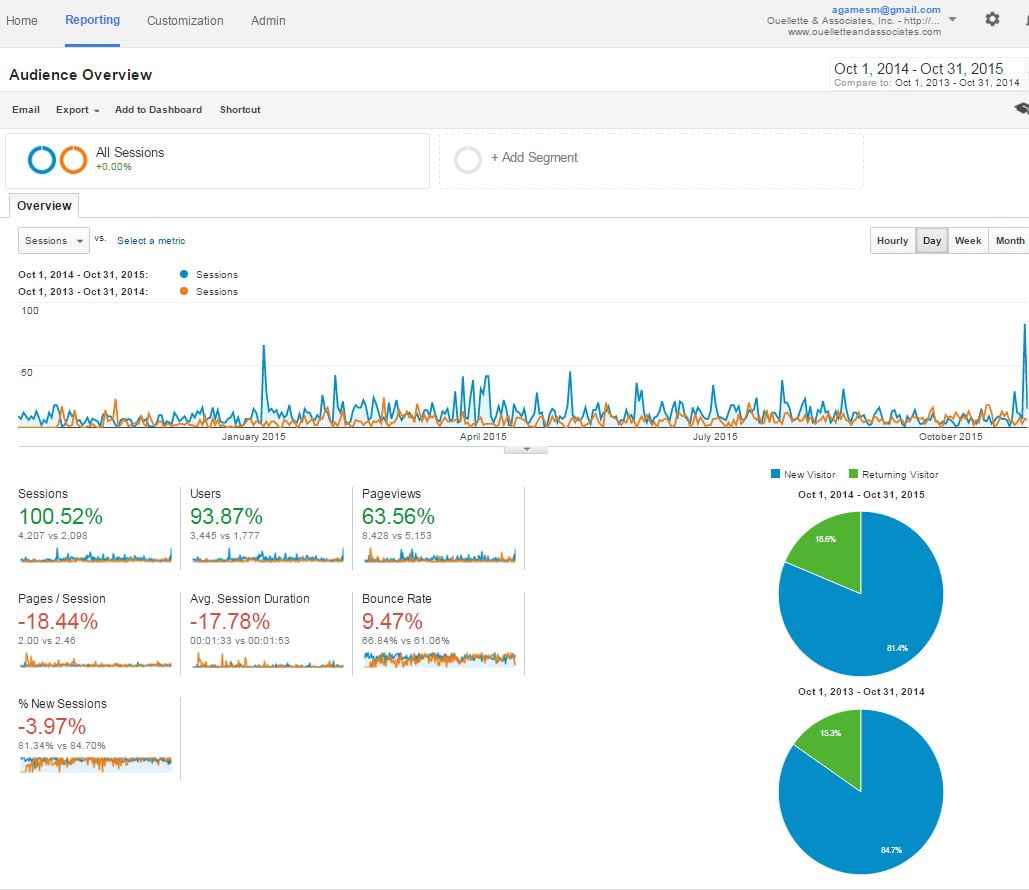Open the settings gear icon
Screen dimensions: 1029x890
pos(992,19)
